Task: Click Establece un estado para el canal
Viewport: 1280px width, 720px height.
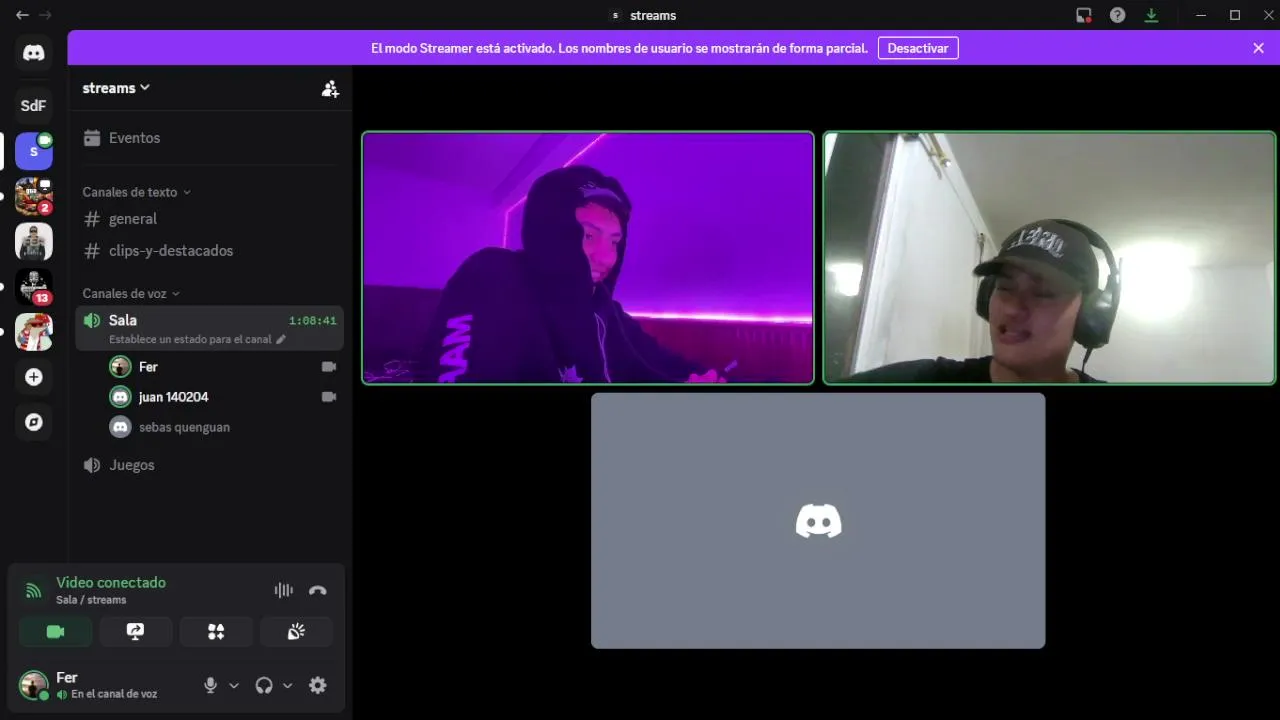Action: point(190,339)
